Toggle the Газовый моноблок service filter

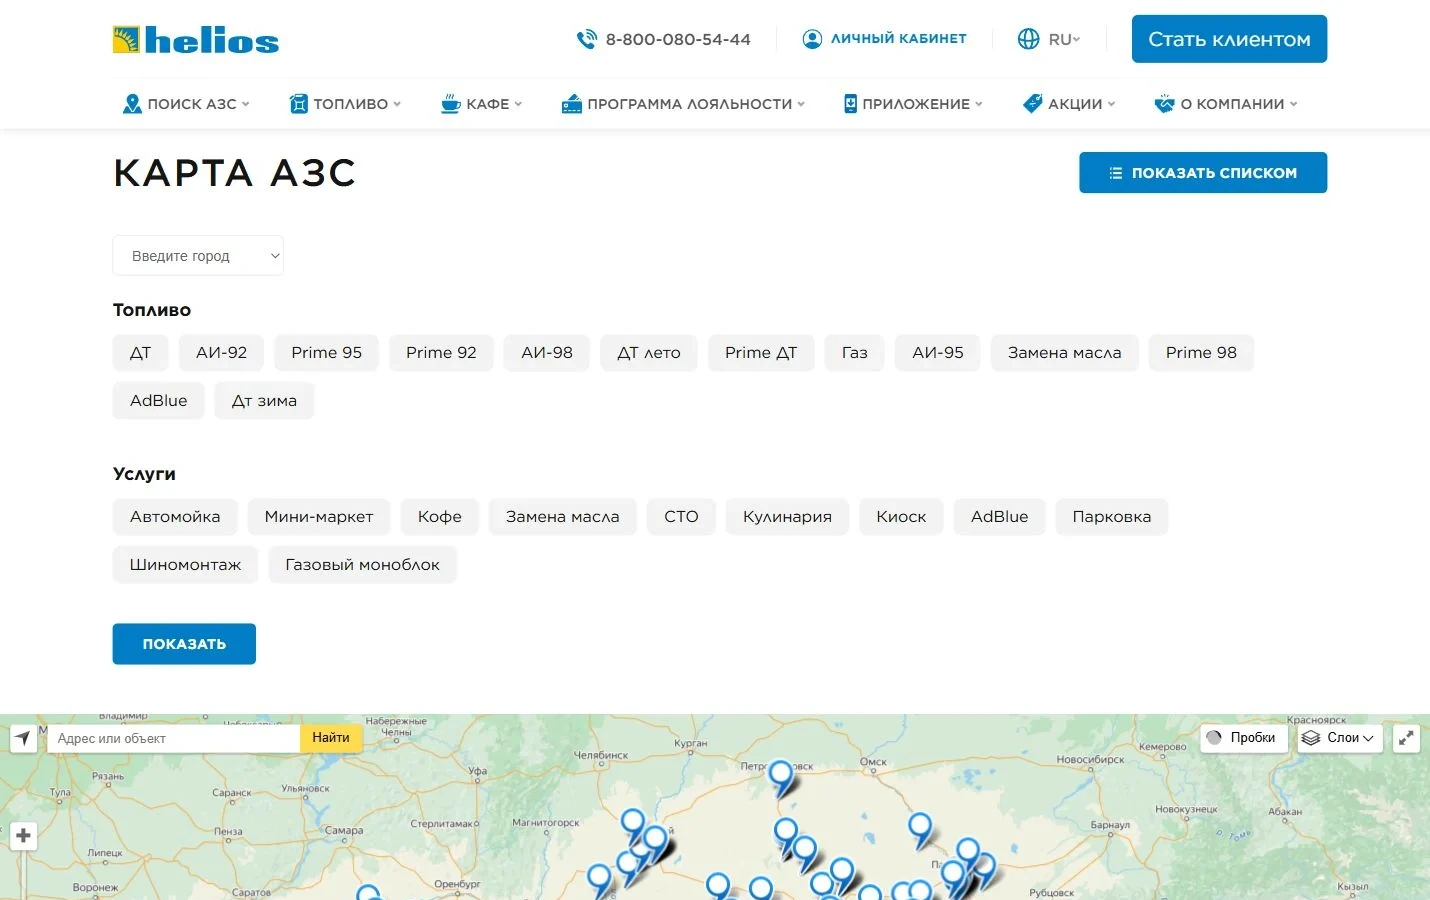coord(362,565)
